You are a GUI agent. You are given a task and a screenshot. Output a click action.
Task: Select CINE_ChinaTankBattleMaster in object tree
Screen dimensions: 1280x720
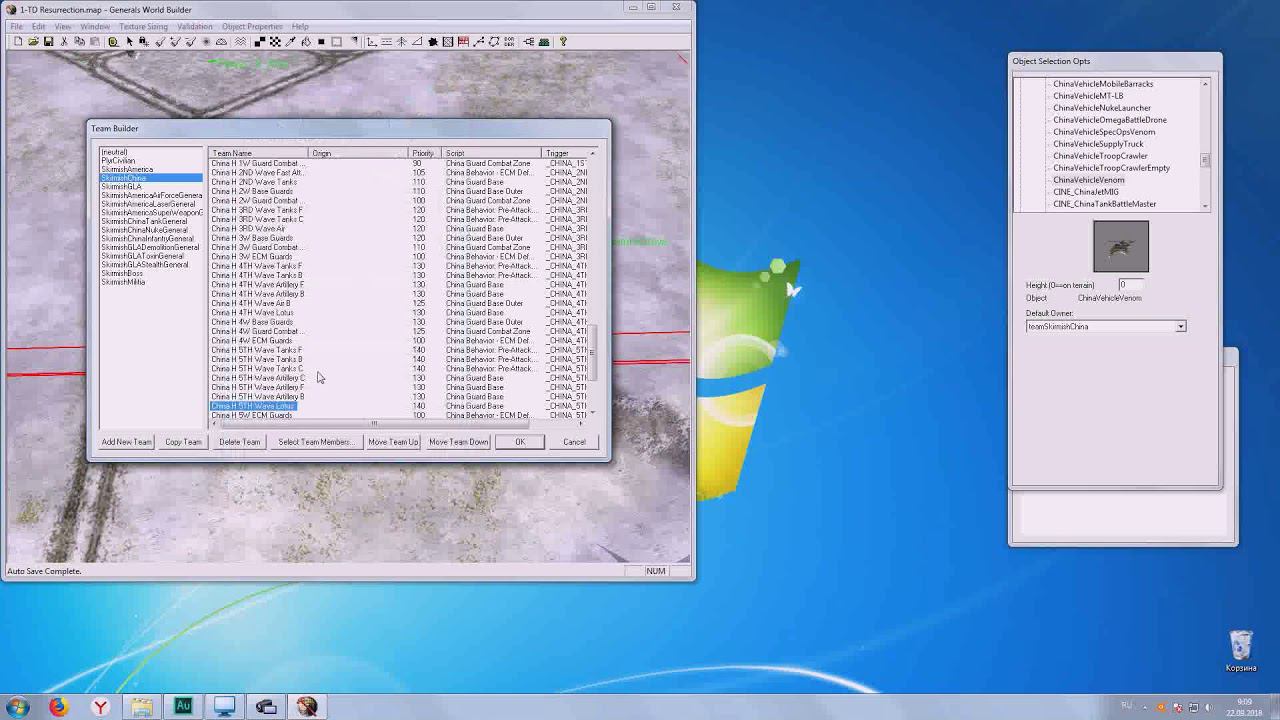tap(1104, 204)
